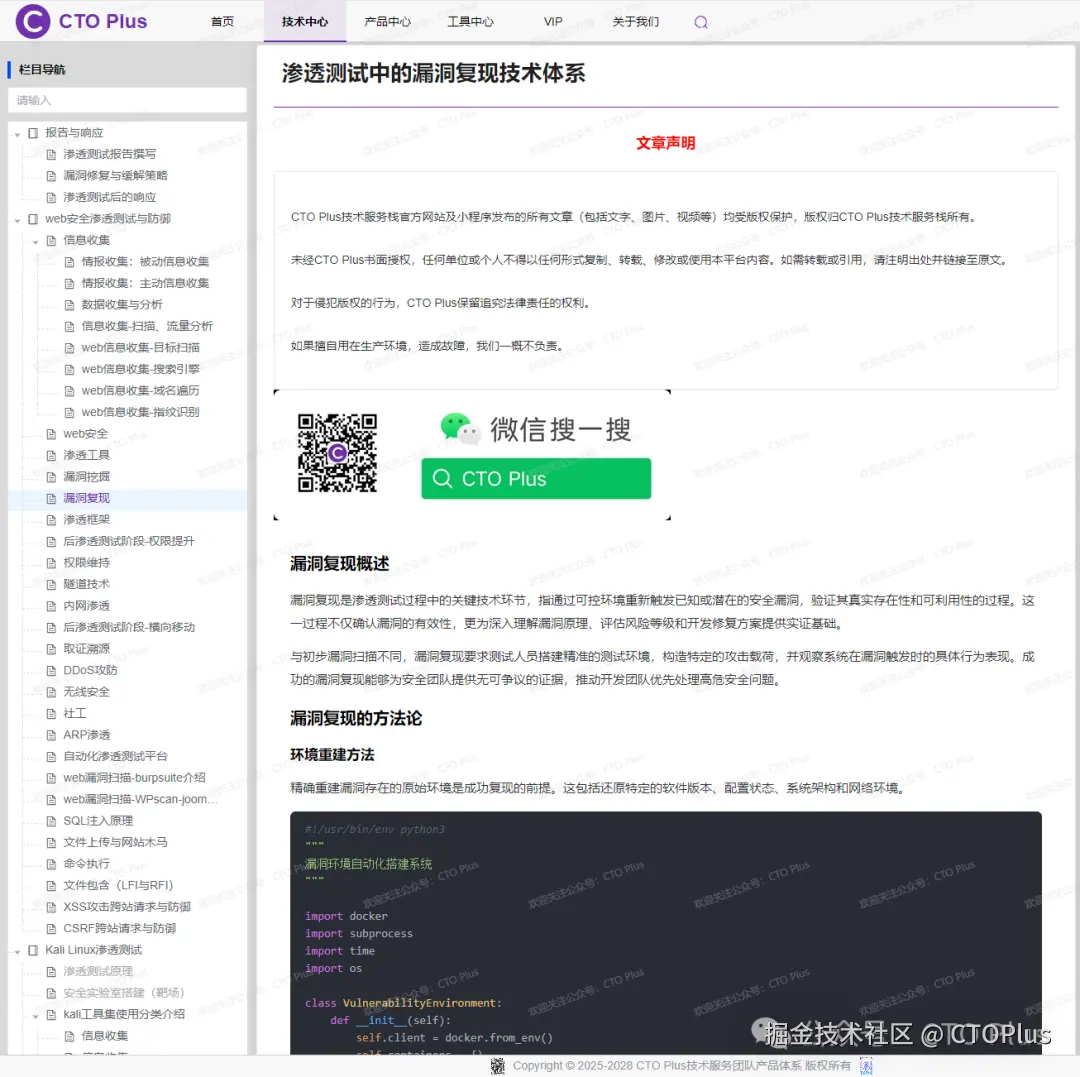Click the 请输入 sidebar search field
The height and width of the screenshot is (1077, 1080).
[127, 100]
